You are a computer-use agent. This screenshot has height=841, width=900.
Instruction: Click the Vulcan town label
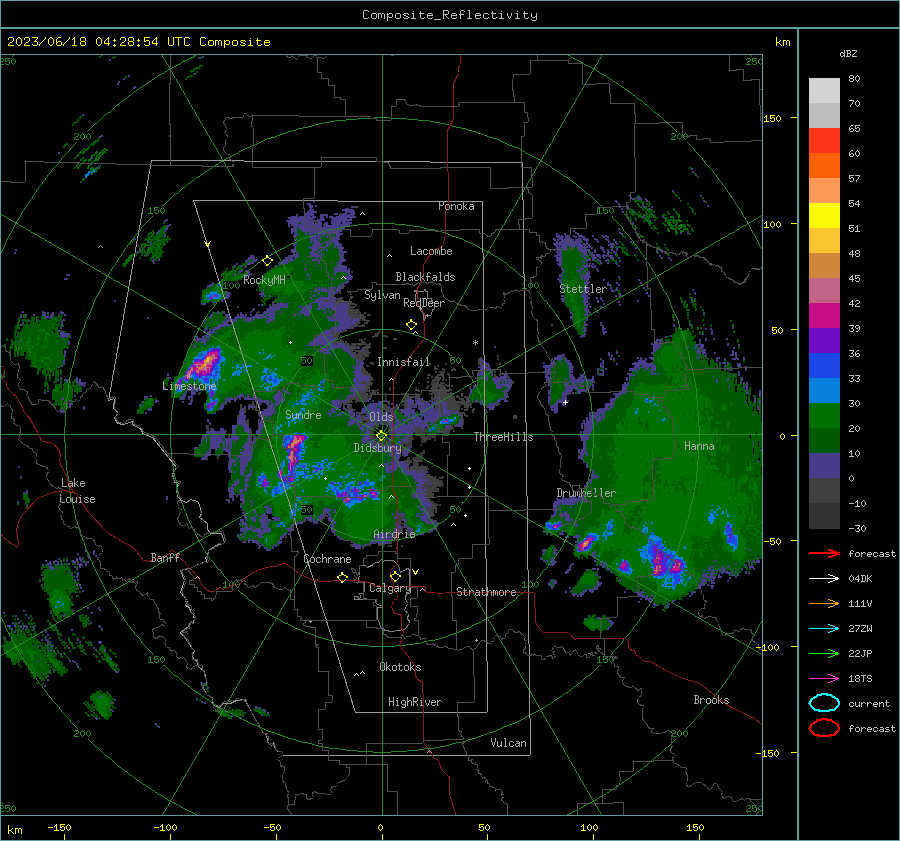pyautogui.click(x=509, y=743)
